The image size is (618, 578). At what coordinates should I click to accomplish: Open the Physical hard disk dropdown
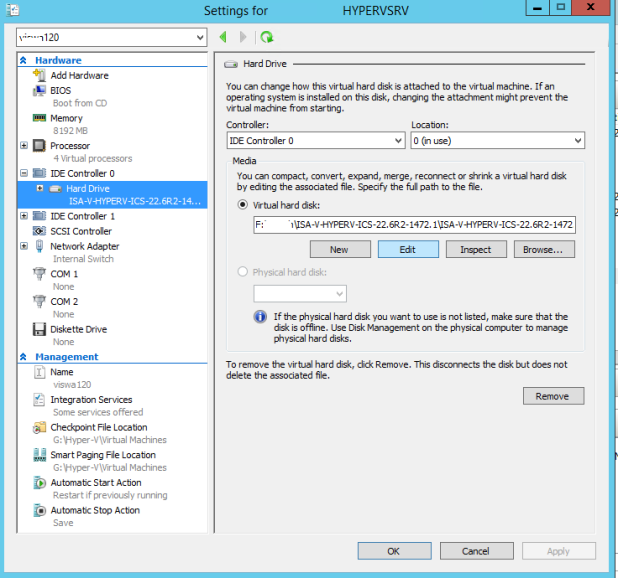(339, 294)
